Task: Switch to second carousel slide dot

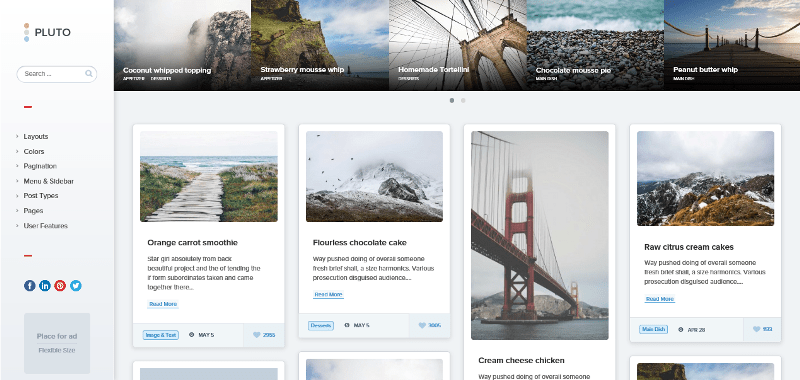Action: tap(463, 100)
